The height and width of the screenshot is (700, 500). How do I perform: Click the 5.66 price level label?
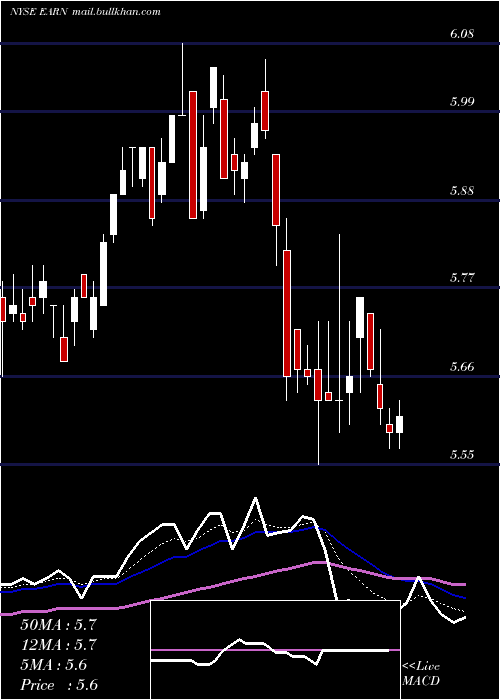[x=462, y=367]
